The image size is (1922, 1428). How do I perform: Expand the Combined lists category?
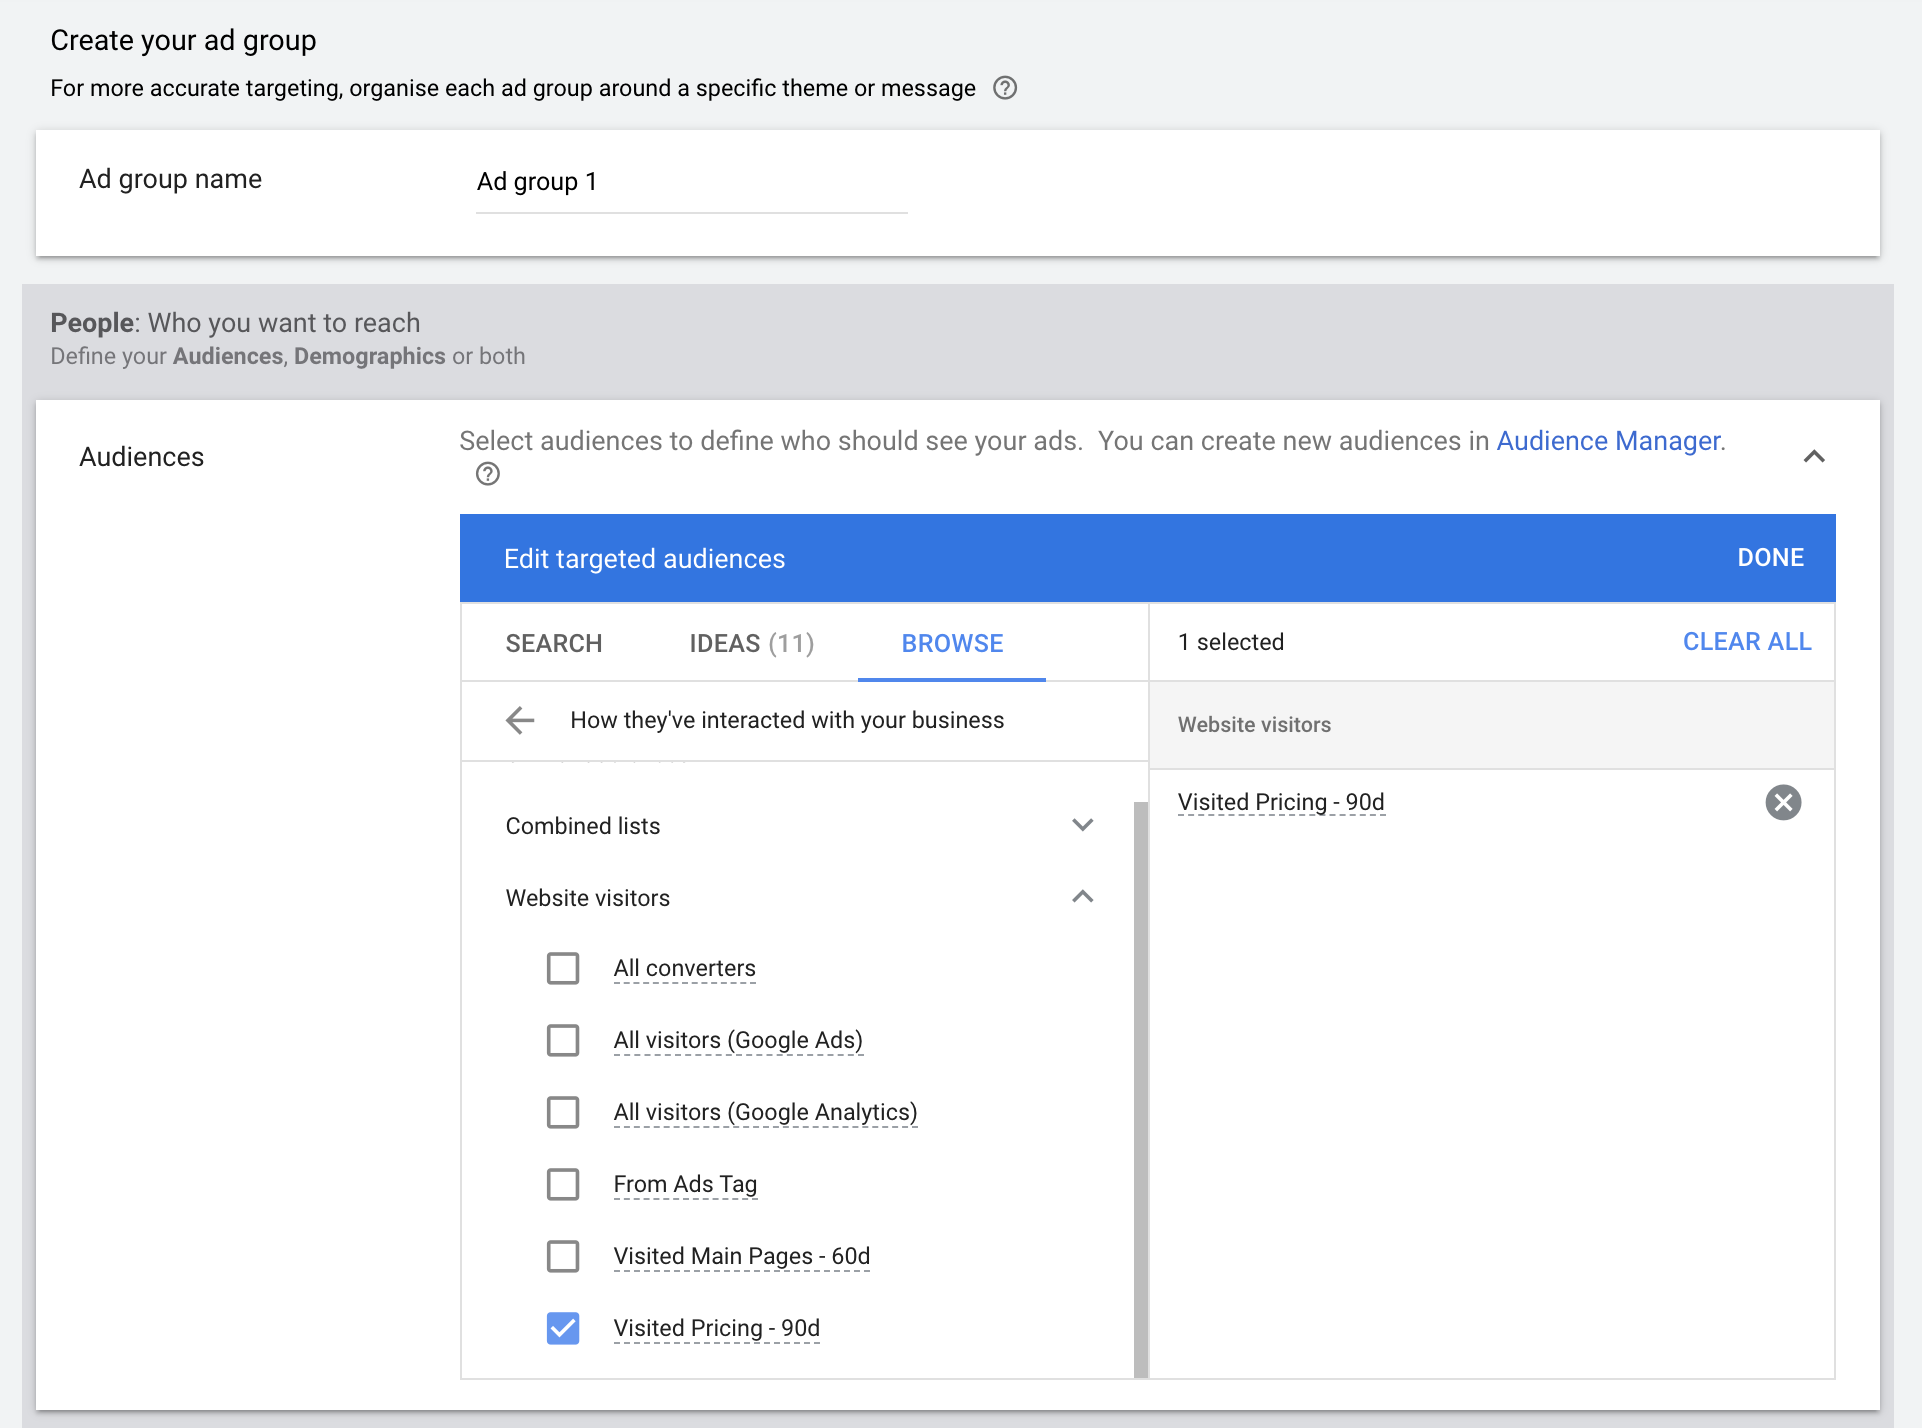coord(1082,825)
